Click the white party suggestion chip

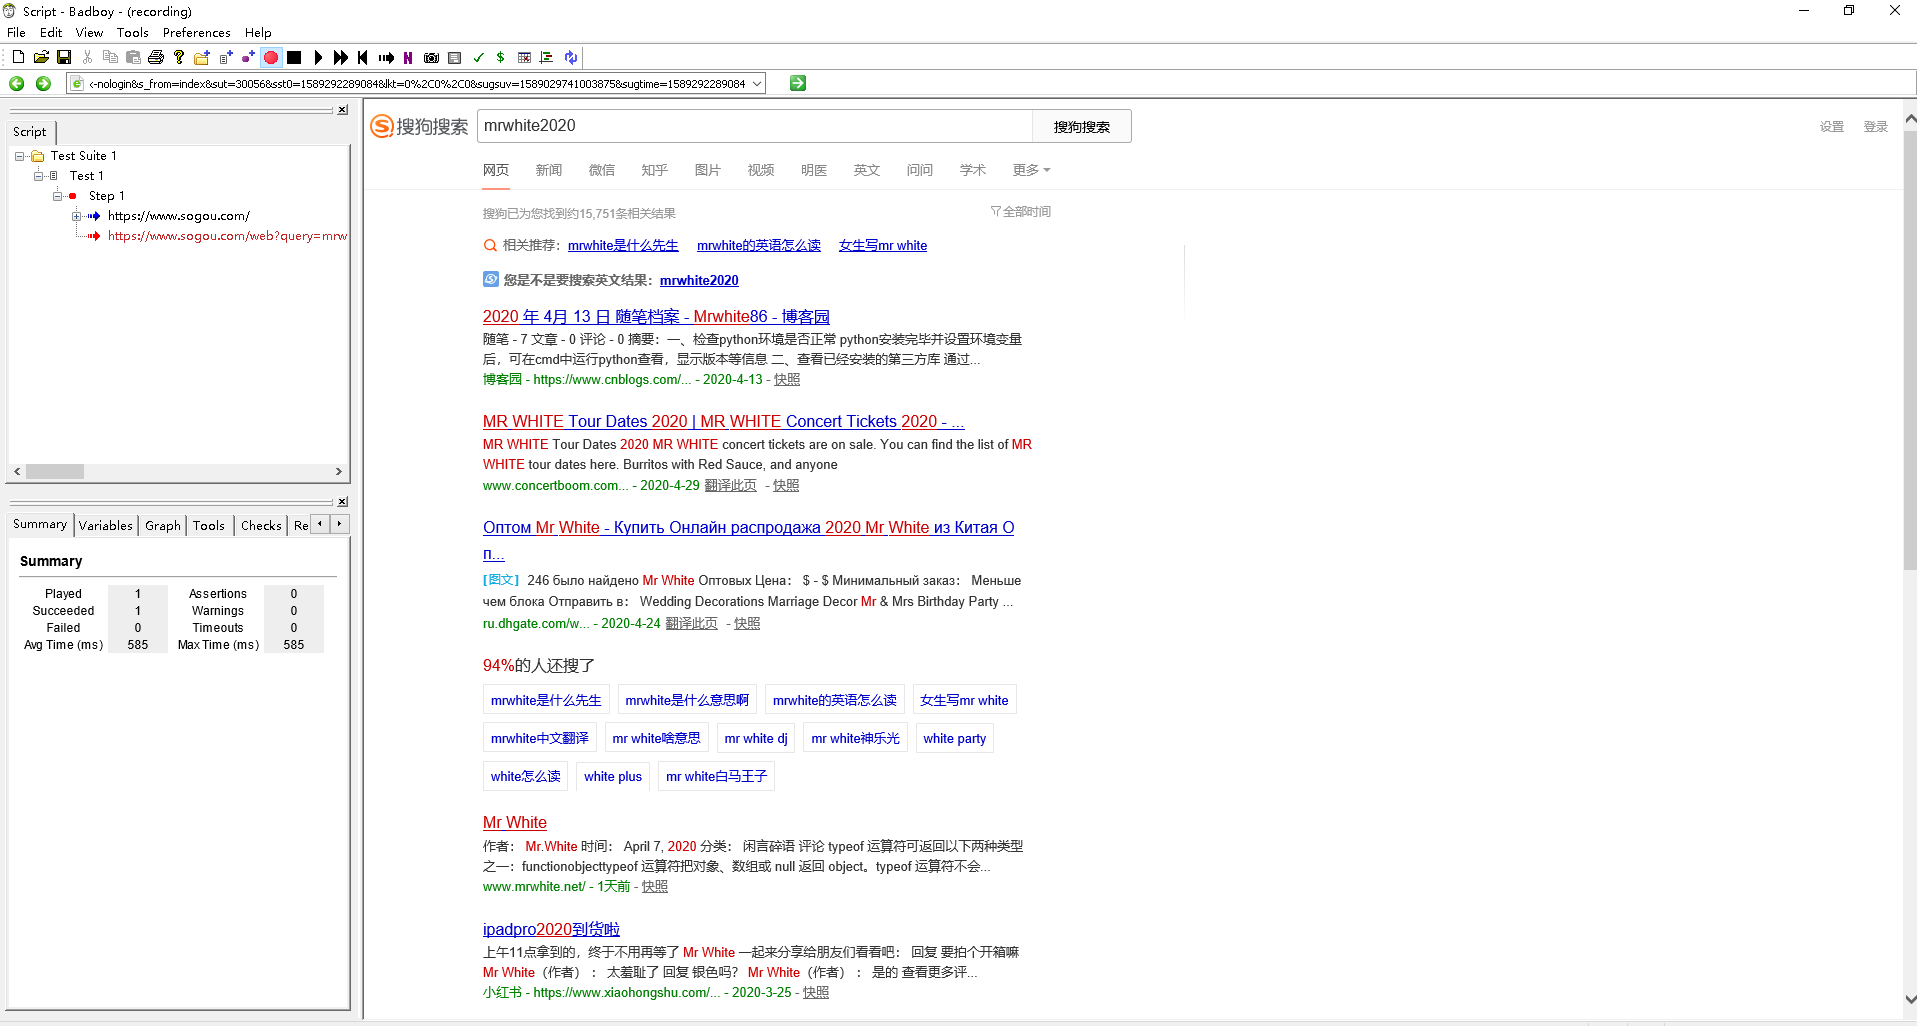click(954, 739)
